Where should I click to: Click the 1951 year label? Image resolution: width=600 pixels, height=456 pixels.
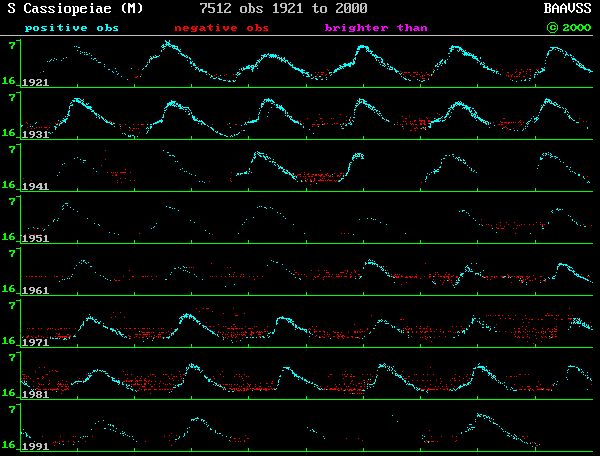coord(35,238)
